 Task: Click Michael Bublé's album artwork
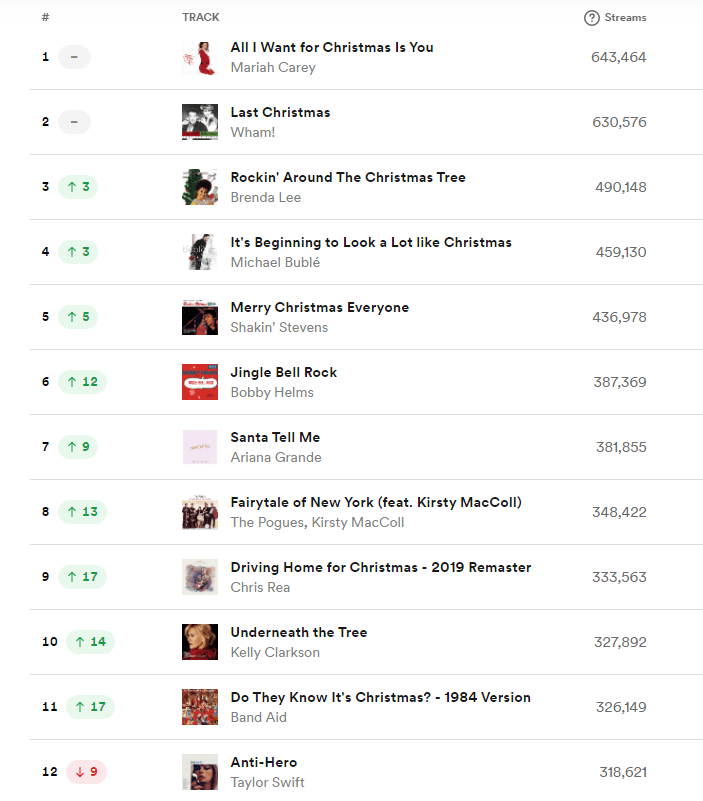199,251
